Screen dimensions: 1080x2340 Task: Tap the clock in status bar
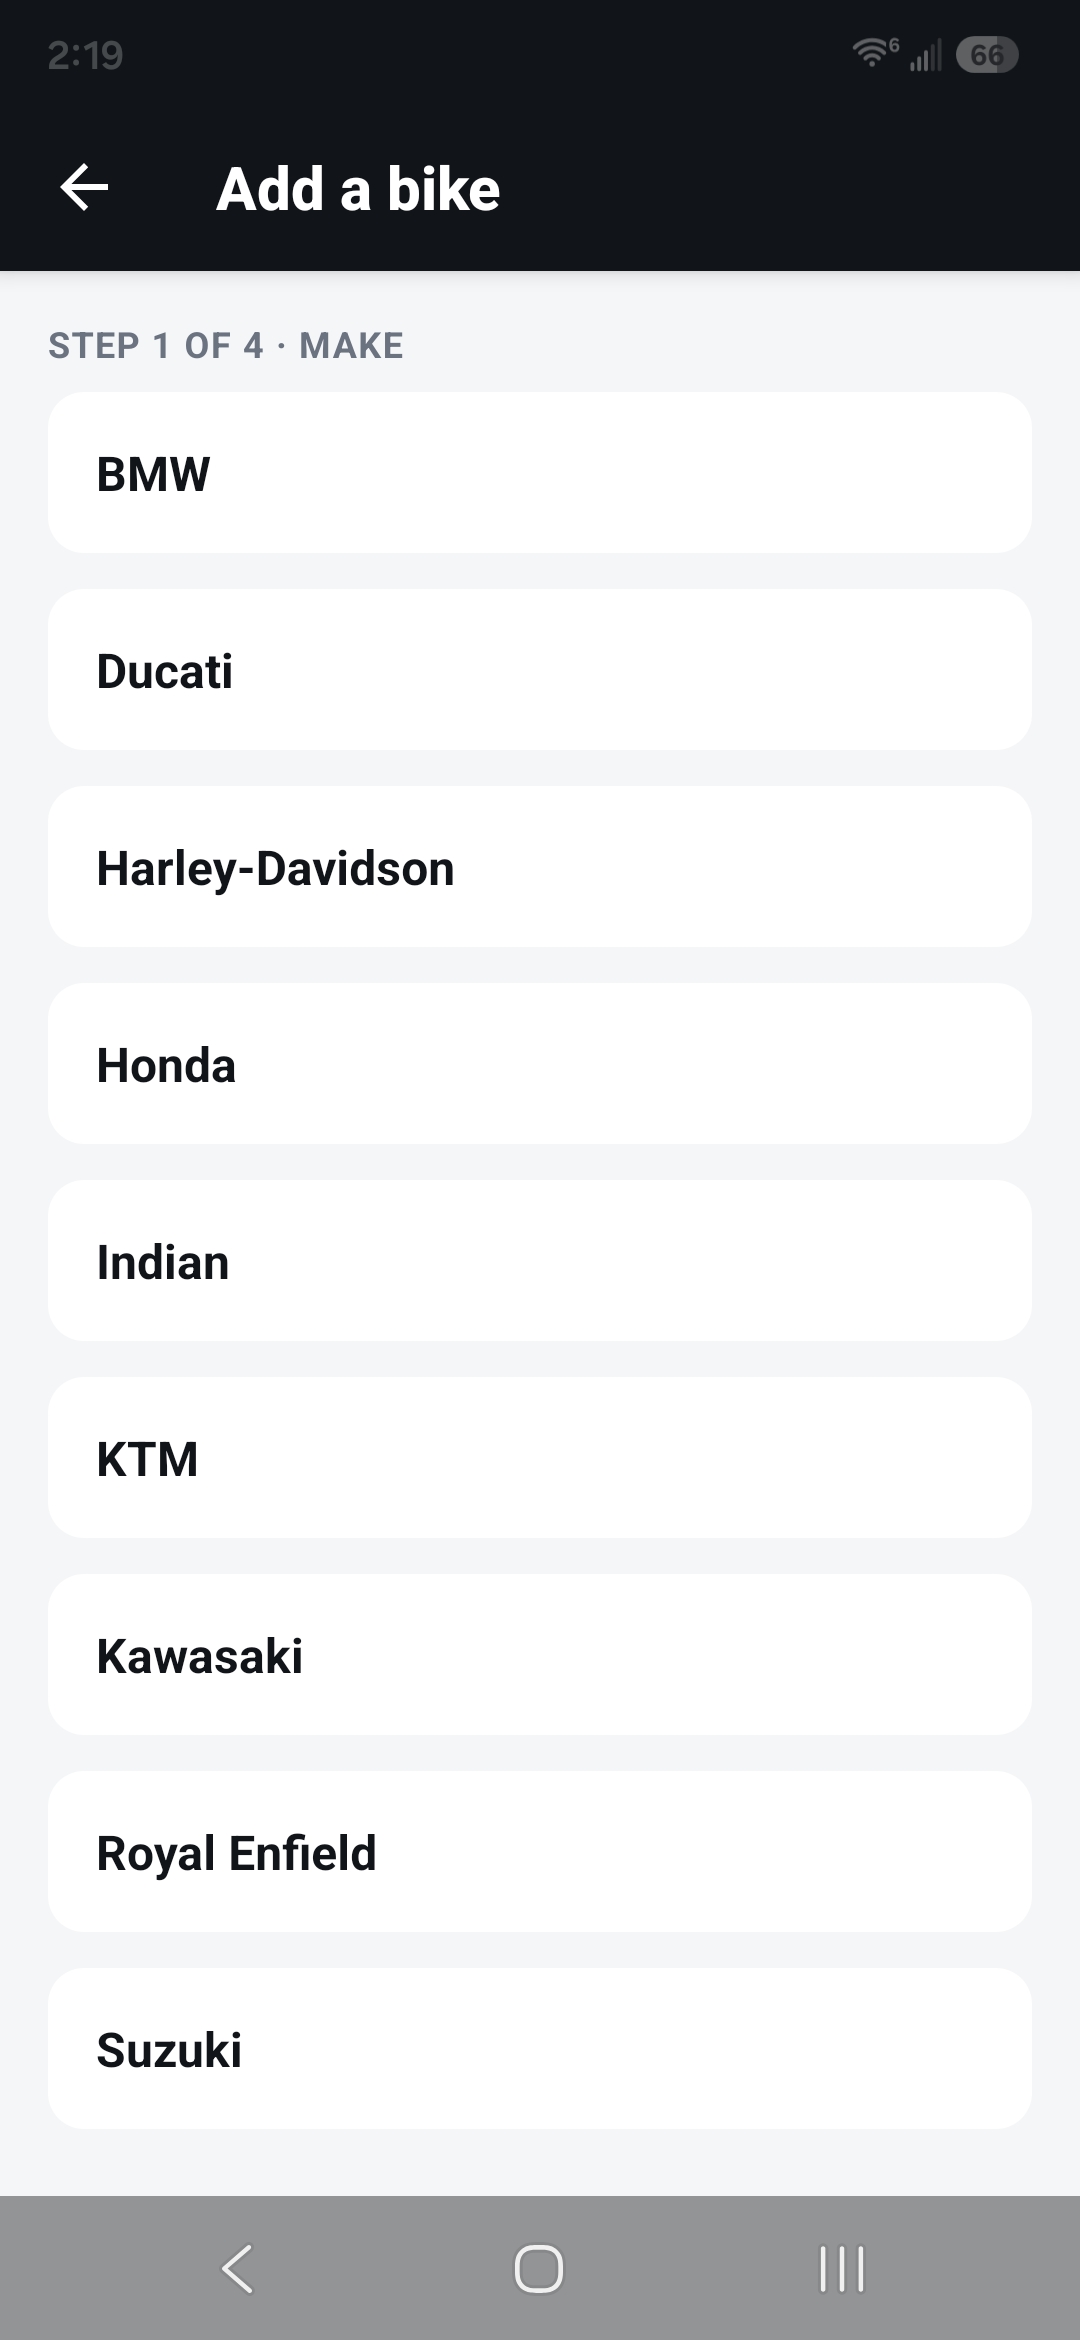85,55
